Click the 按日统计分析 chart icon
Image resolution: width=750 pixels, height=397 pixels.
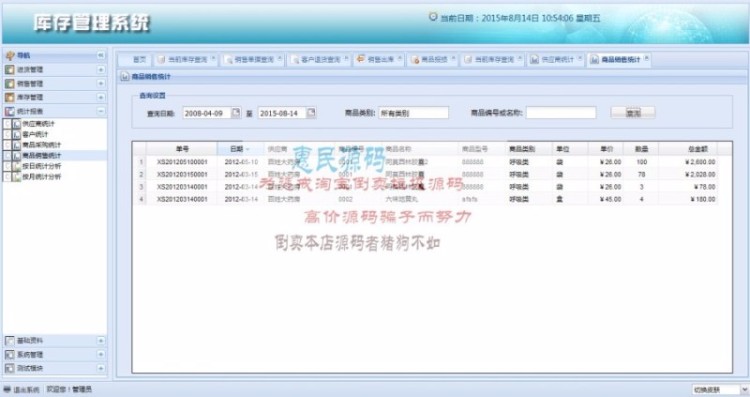click(17, 166)
